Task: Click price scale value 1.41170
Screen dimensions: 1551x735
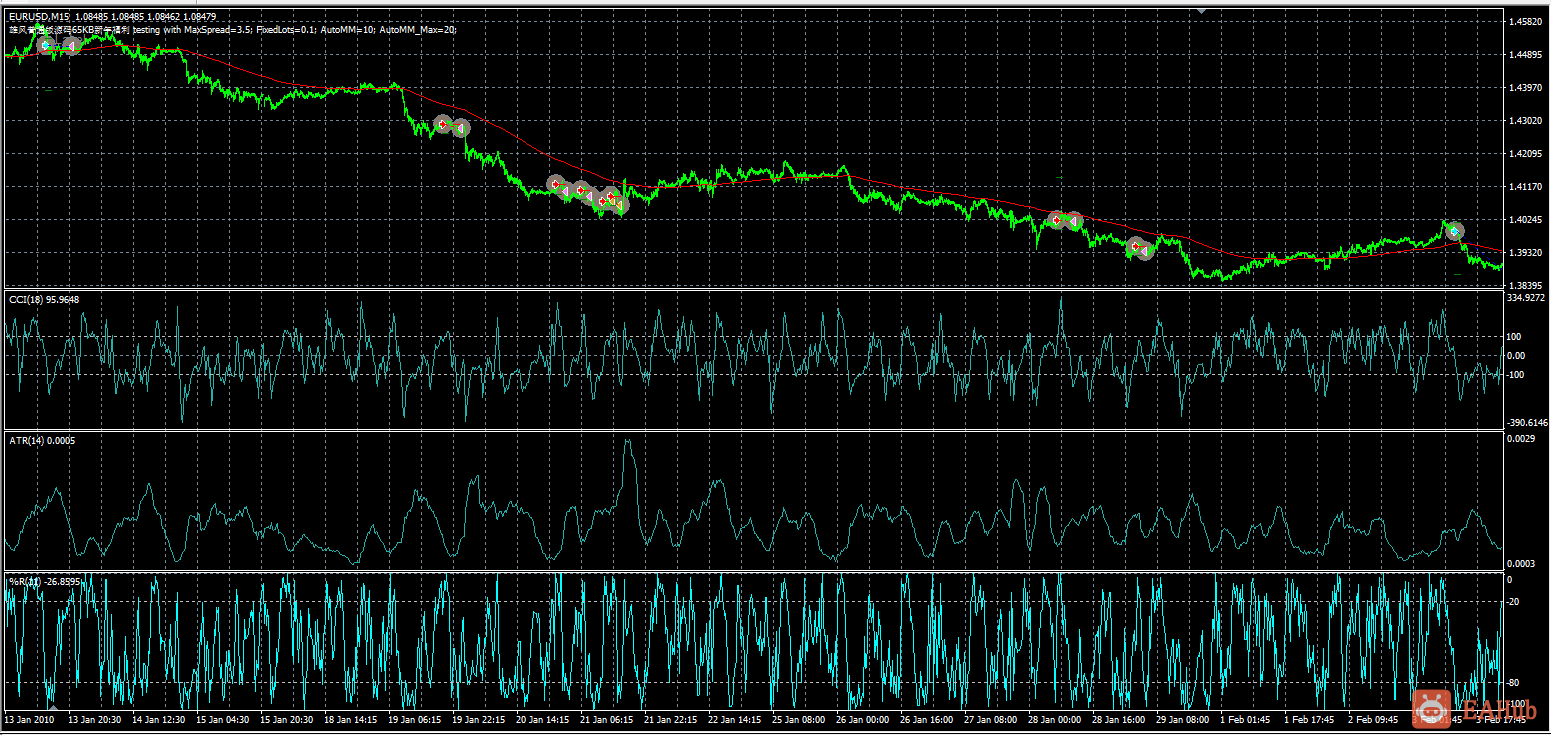Action: tap(1527, 186)
